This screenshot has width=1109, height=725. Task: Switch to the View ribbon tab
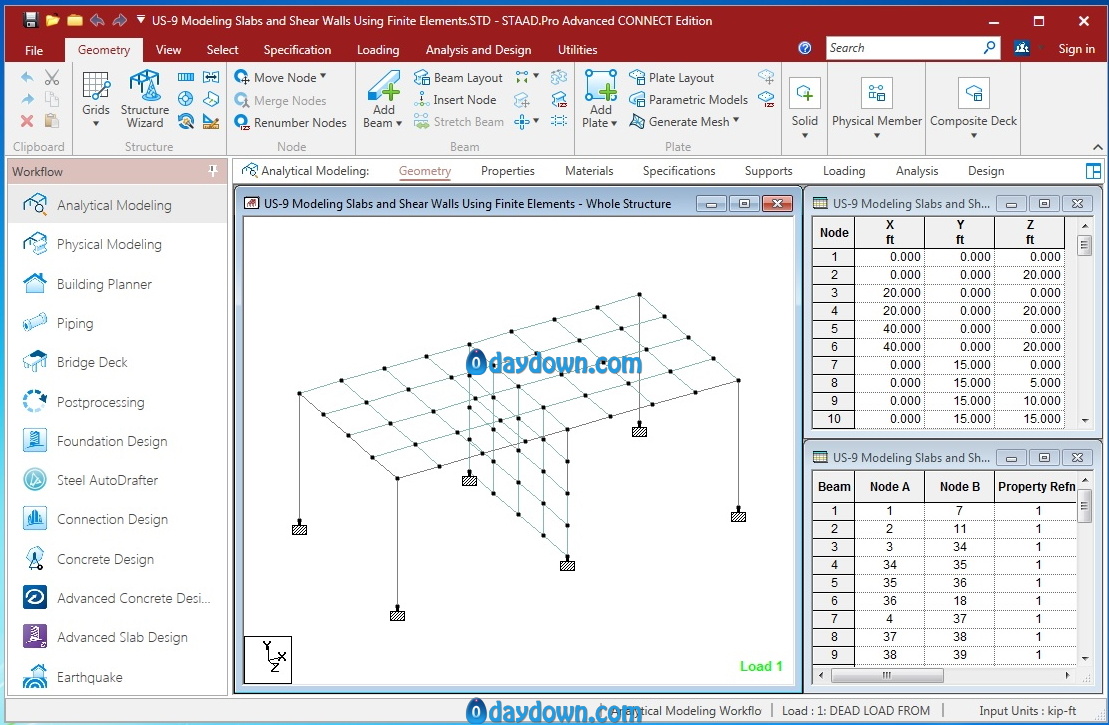(168, 50)
